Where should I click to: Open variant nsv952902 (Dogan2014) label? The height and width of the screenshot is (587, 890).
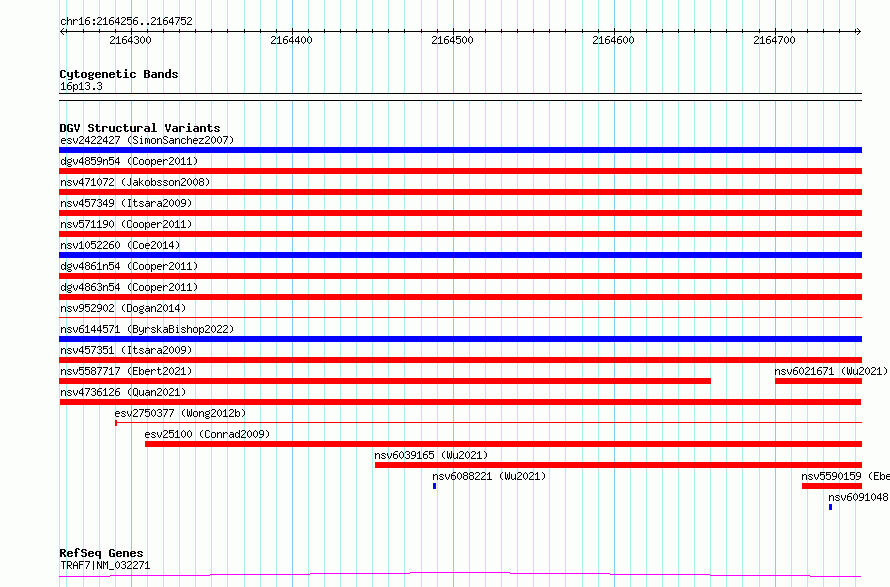tap(123, 308)
